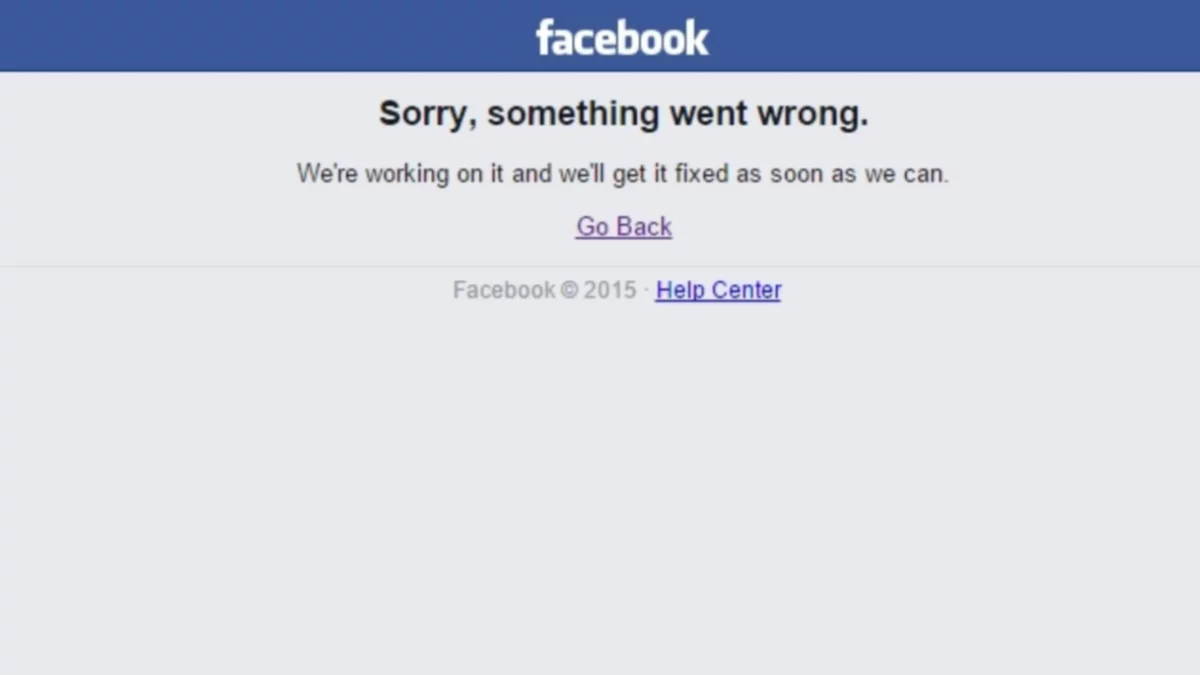1200x675 pixels.
Task: Click the letter "f" of the facebook logo
Action: 544,37
